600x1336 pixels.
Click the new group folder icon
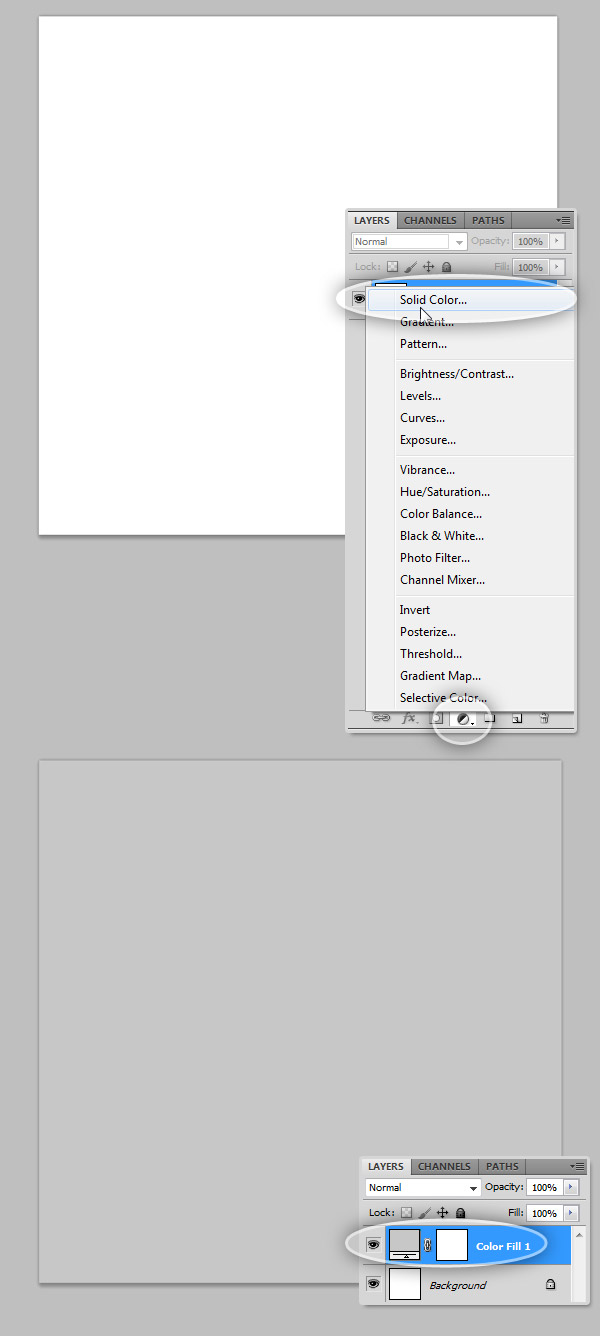pos(490,718)
